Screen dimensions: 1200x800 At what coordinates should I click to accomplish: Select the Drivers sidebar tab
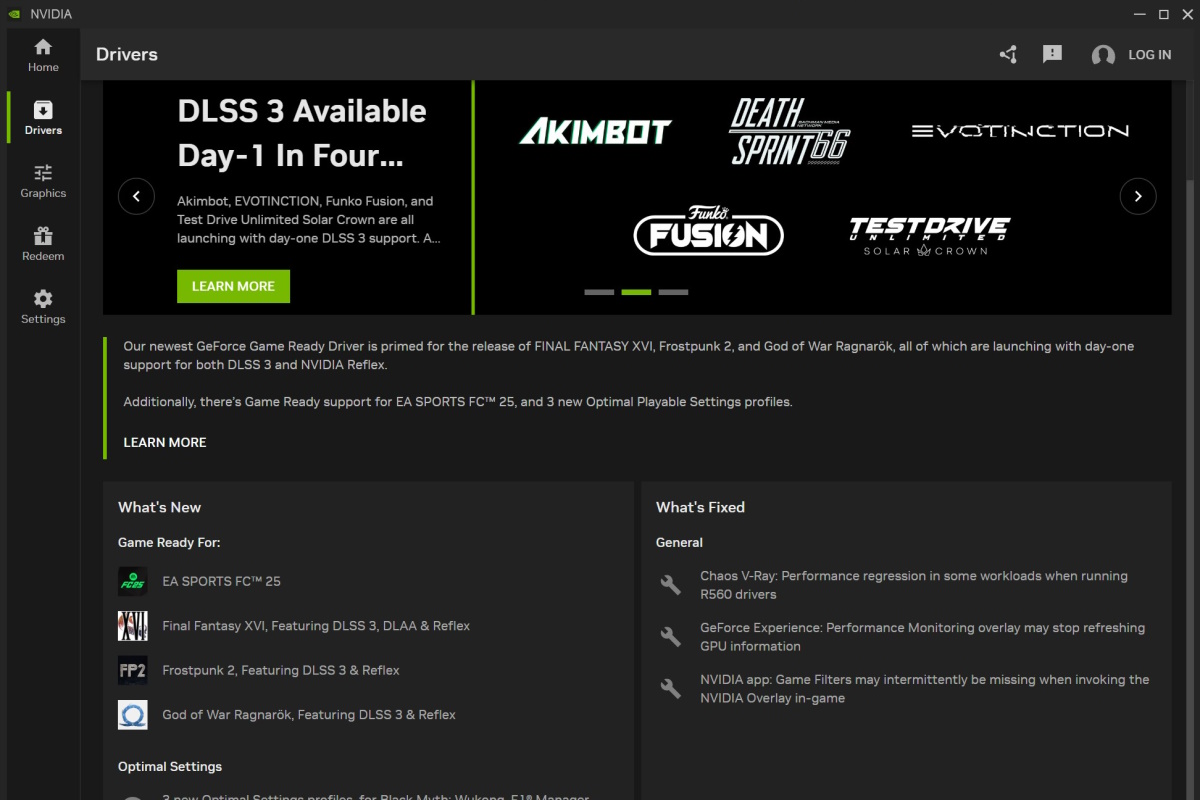pyautogui.click(x=43, y=118)
